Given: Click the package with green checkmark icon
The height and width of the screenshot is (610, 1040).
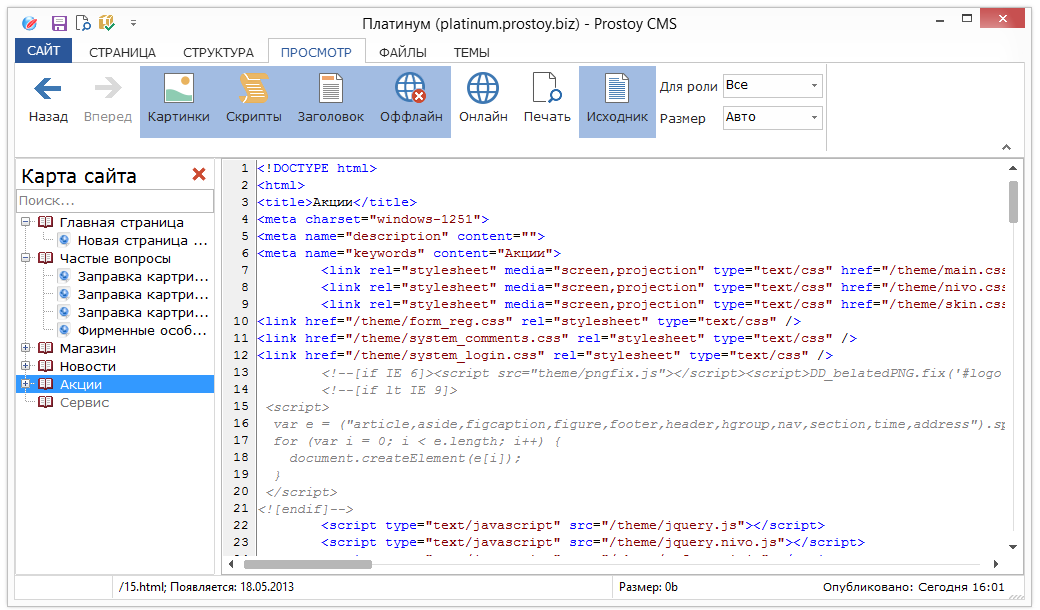Looking at the screenshot, I should coord(107,23).
